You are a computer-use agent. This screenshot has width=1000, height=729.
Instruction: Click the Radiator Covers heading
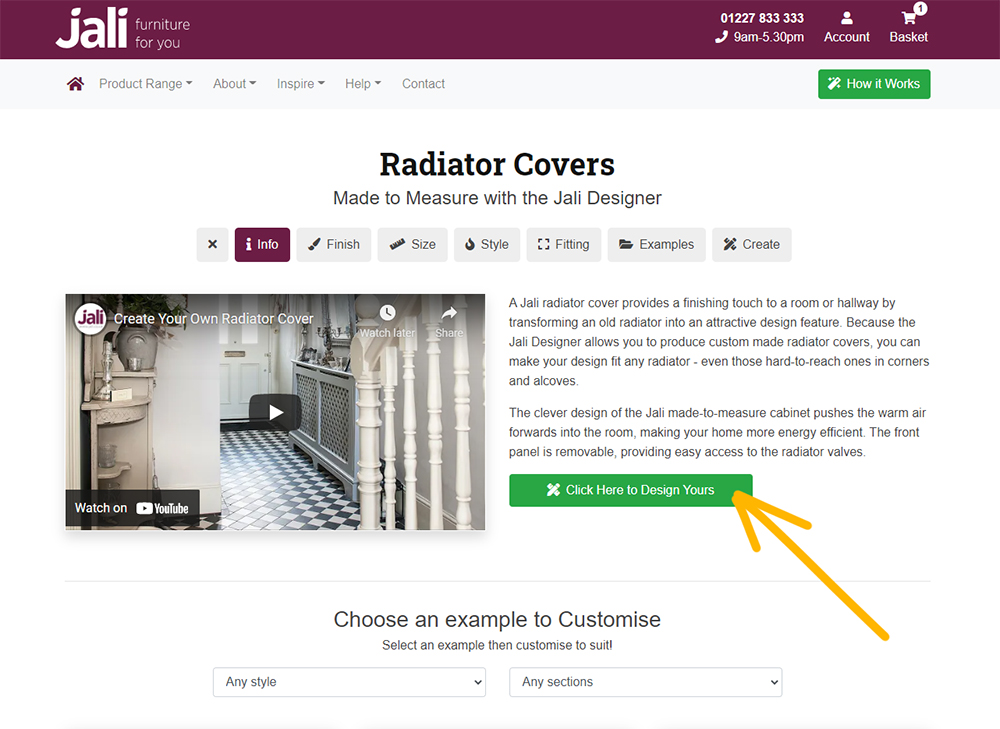(x=497, y=165)
